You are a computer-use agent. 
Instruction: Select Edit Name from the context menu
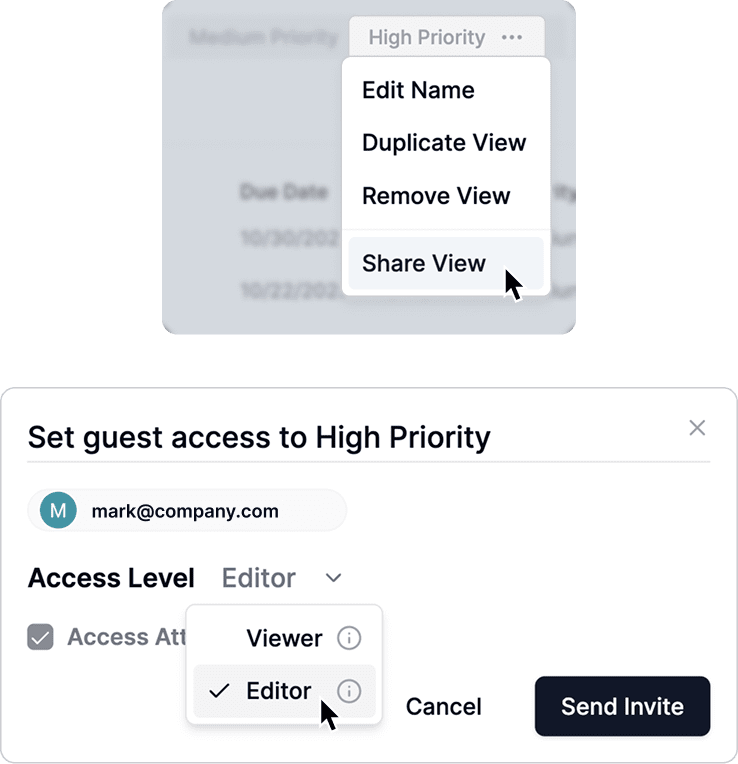click(x=418, y=90)
